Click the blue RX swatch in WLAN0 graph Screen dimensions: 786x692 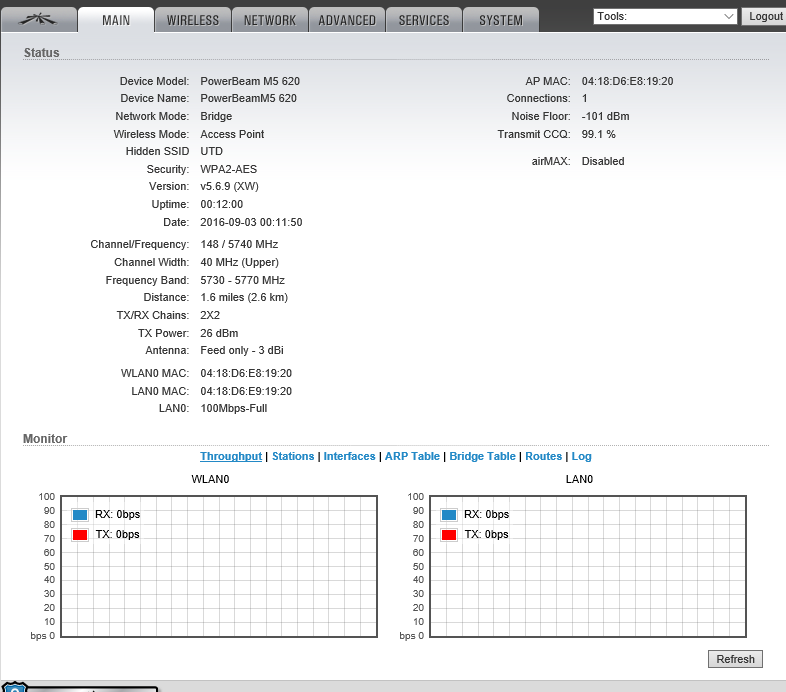pyautogui.click(x=80, y=514)
